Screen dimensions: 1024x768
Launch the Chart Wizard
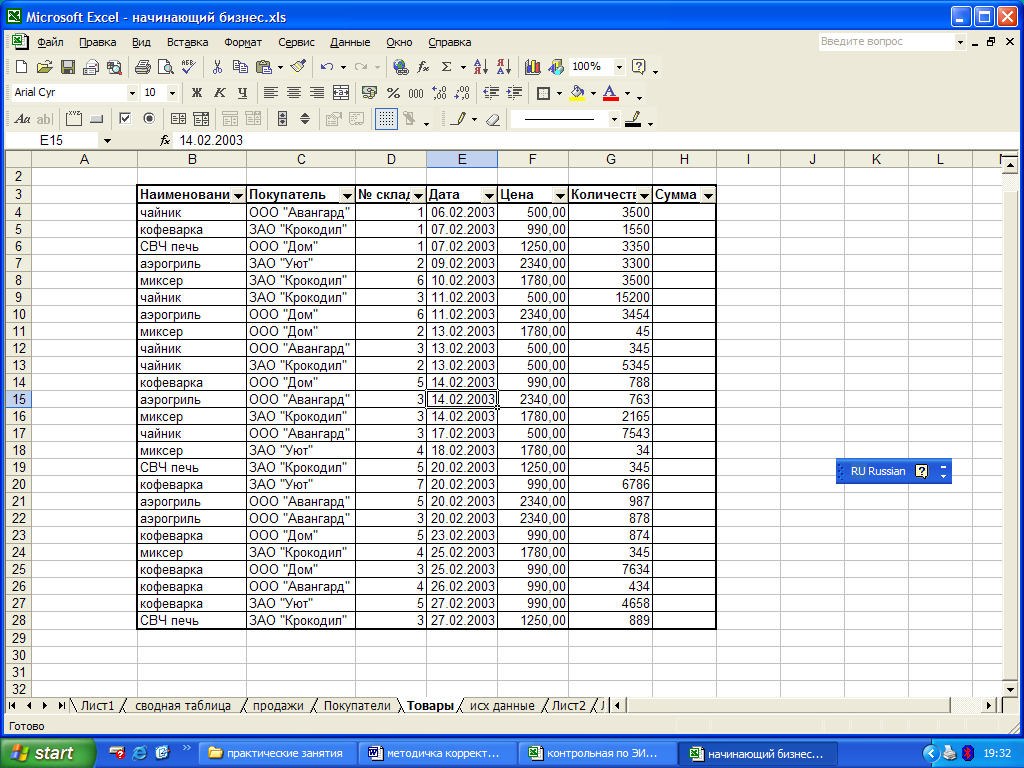533,67
